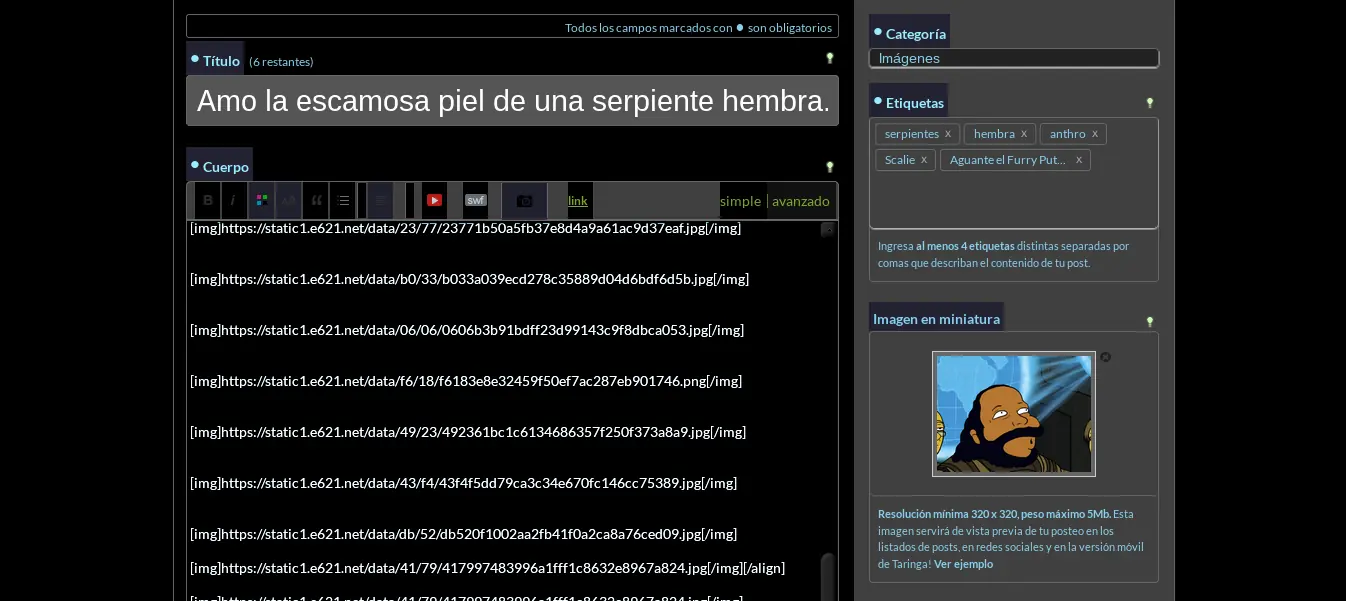Image resolution: width=1346 pixels, height=601 pixels.
Task: Insert a YouTube video
Action: pos(434,200)
